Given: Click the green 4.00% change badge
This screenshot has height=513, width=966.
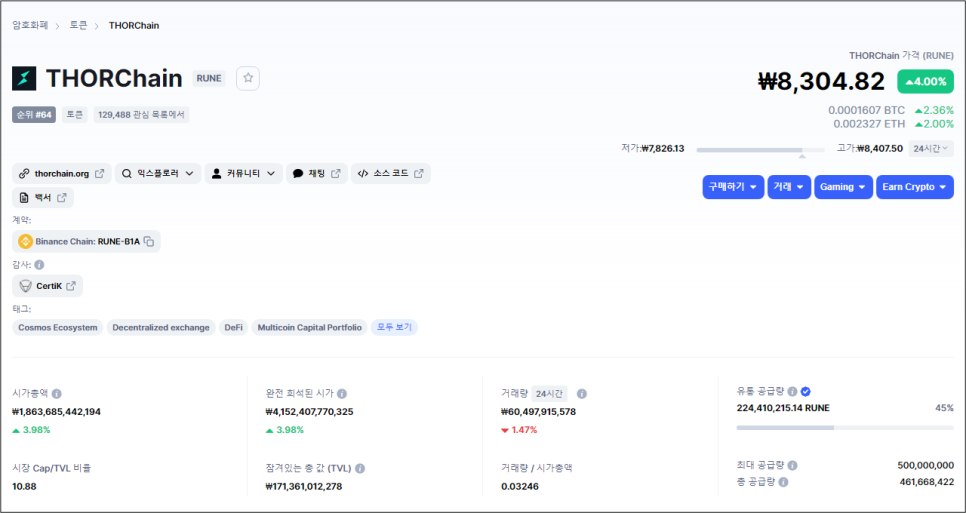Looking at the screenshot, I should (x=925, y=81).
